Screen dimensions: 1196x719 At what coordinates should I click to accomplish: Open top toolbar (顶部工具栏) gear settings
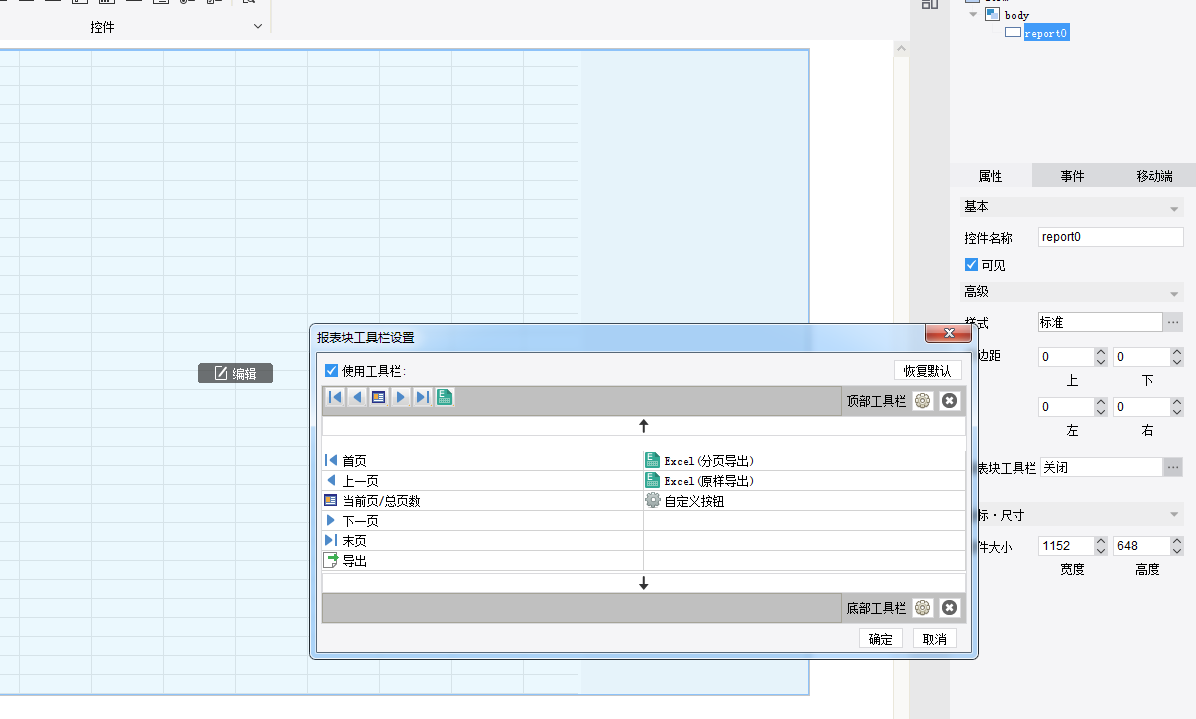pyautogui.click(x=923, y=401)
